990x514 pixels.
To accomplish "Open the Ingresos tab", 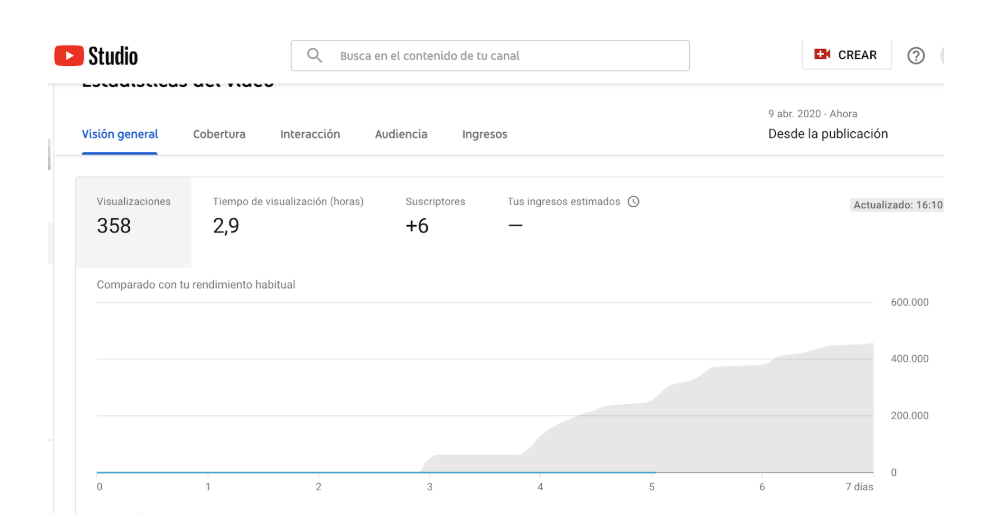I will [x=484, y=134].
